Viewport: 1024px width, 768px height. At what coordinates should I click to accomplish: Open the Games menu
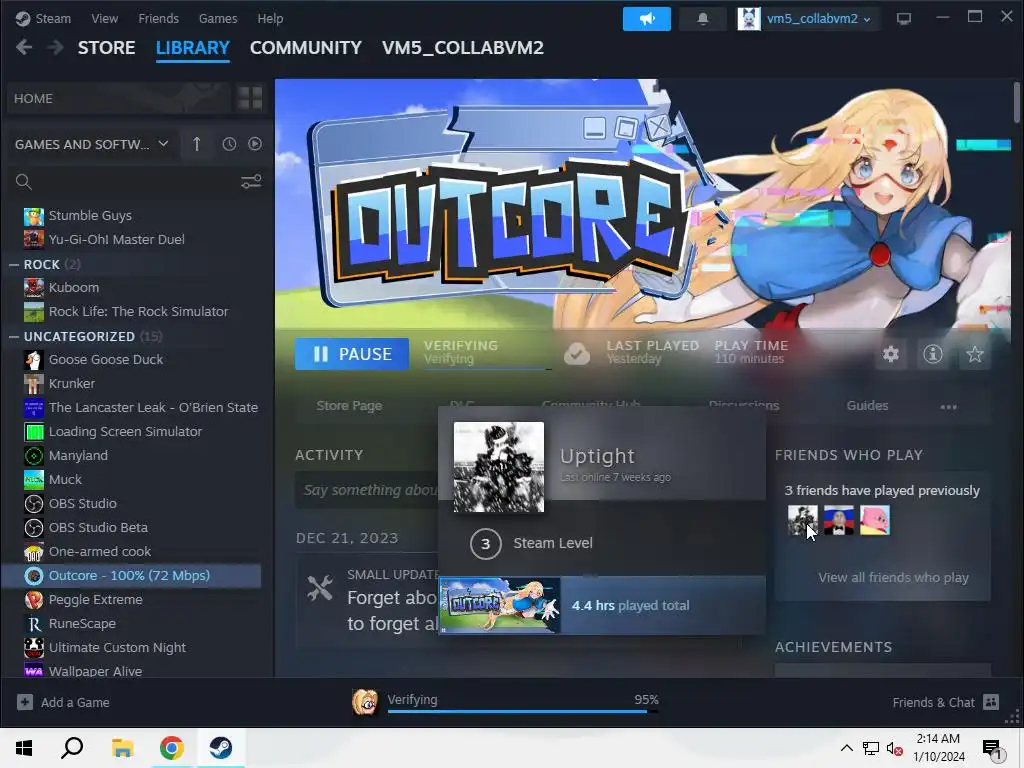pos(218,18)
